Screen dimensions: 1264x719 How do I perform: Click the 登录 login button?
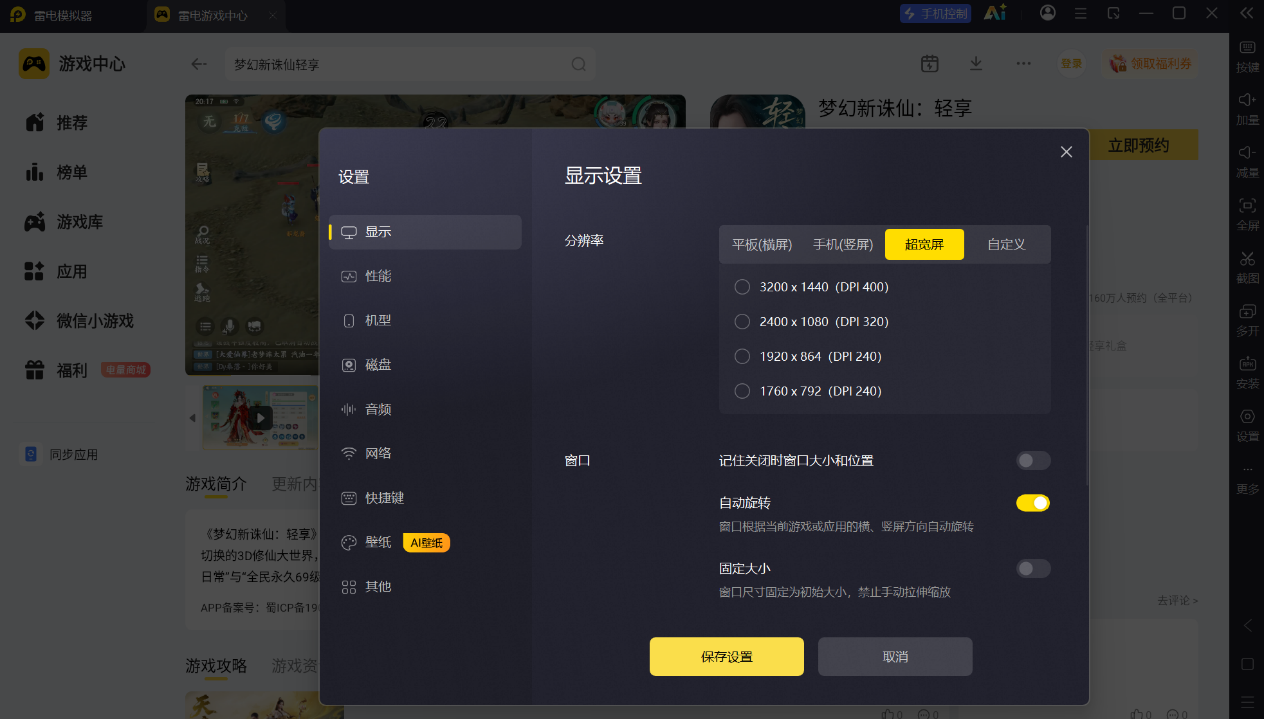(x=1072, y=63)
